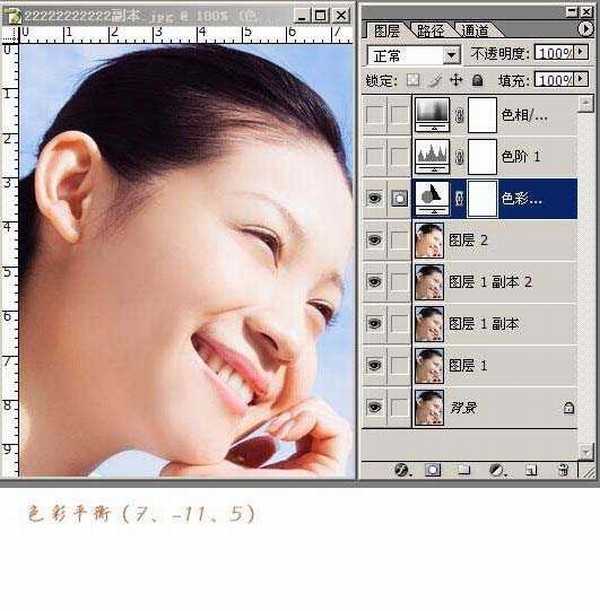Hide the 背景 layer eye

point(374,407)
